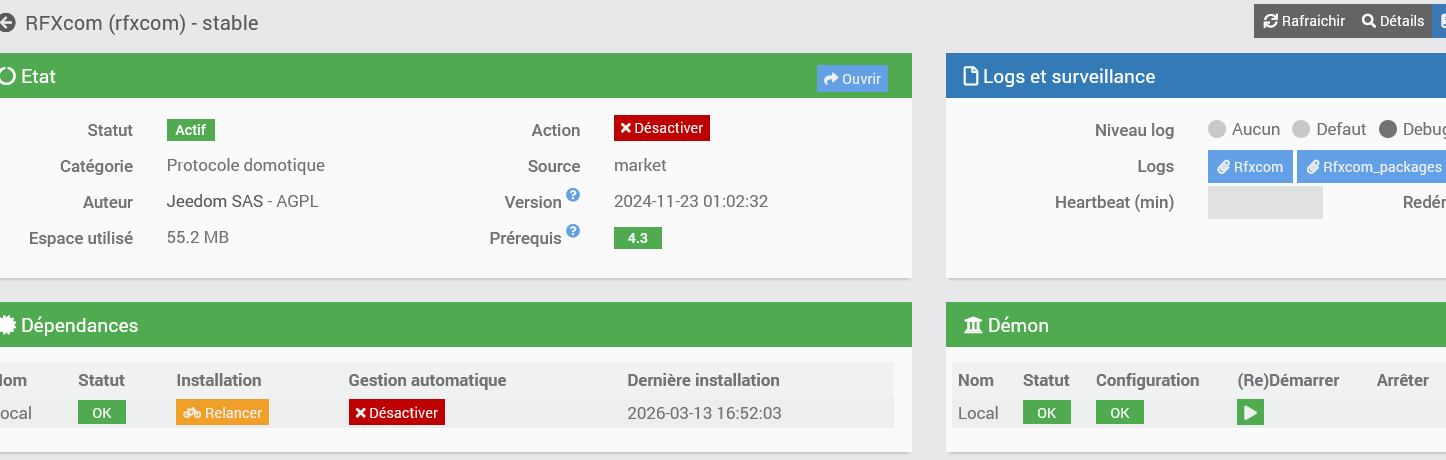
Task: Open the Détails button
Action: pyautogui.click(x=1392, y=21)
